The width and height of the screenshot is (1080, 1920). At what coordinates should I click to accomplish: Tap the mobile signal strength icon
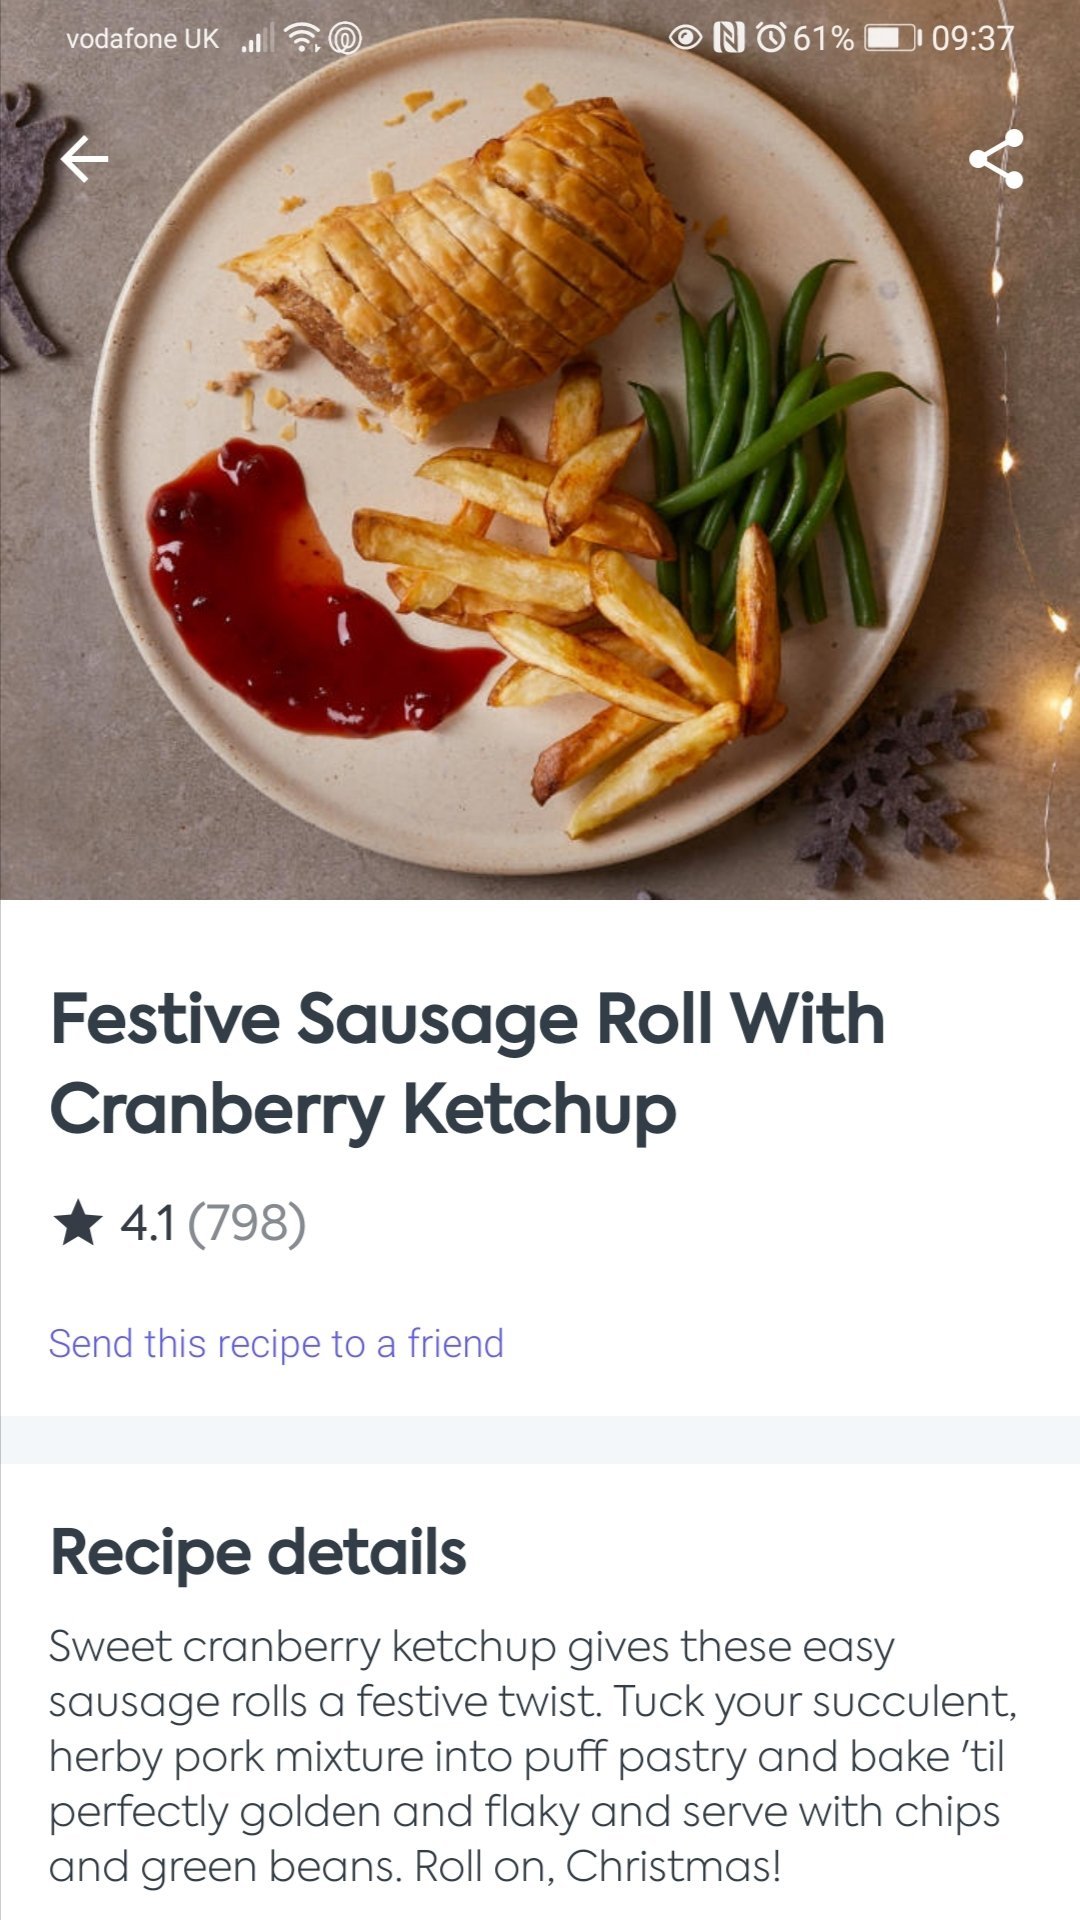pyautogui.click(x=258, y=40)
